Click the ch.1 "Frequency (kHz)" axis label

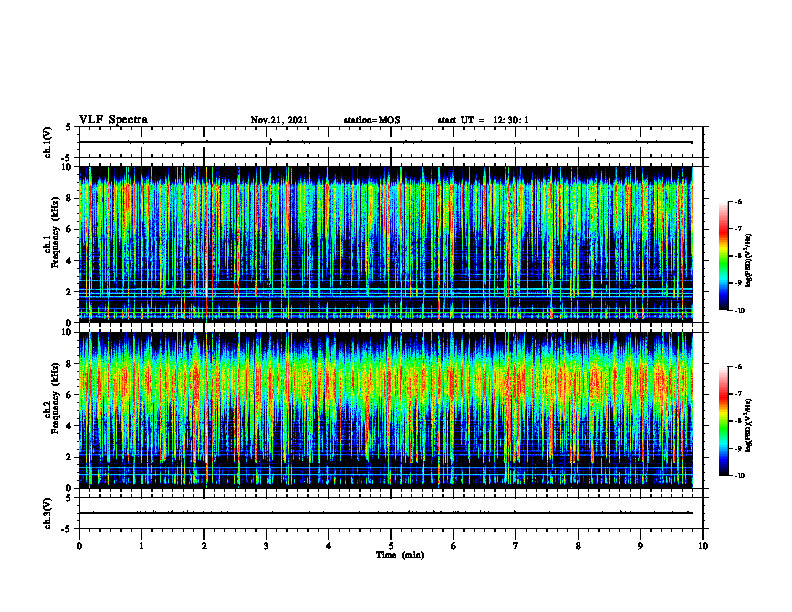[55, 232]
